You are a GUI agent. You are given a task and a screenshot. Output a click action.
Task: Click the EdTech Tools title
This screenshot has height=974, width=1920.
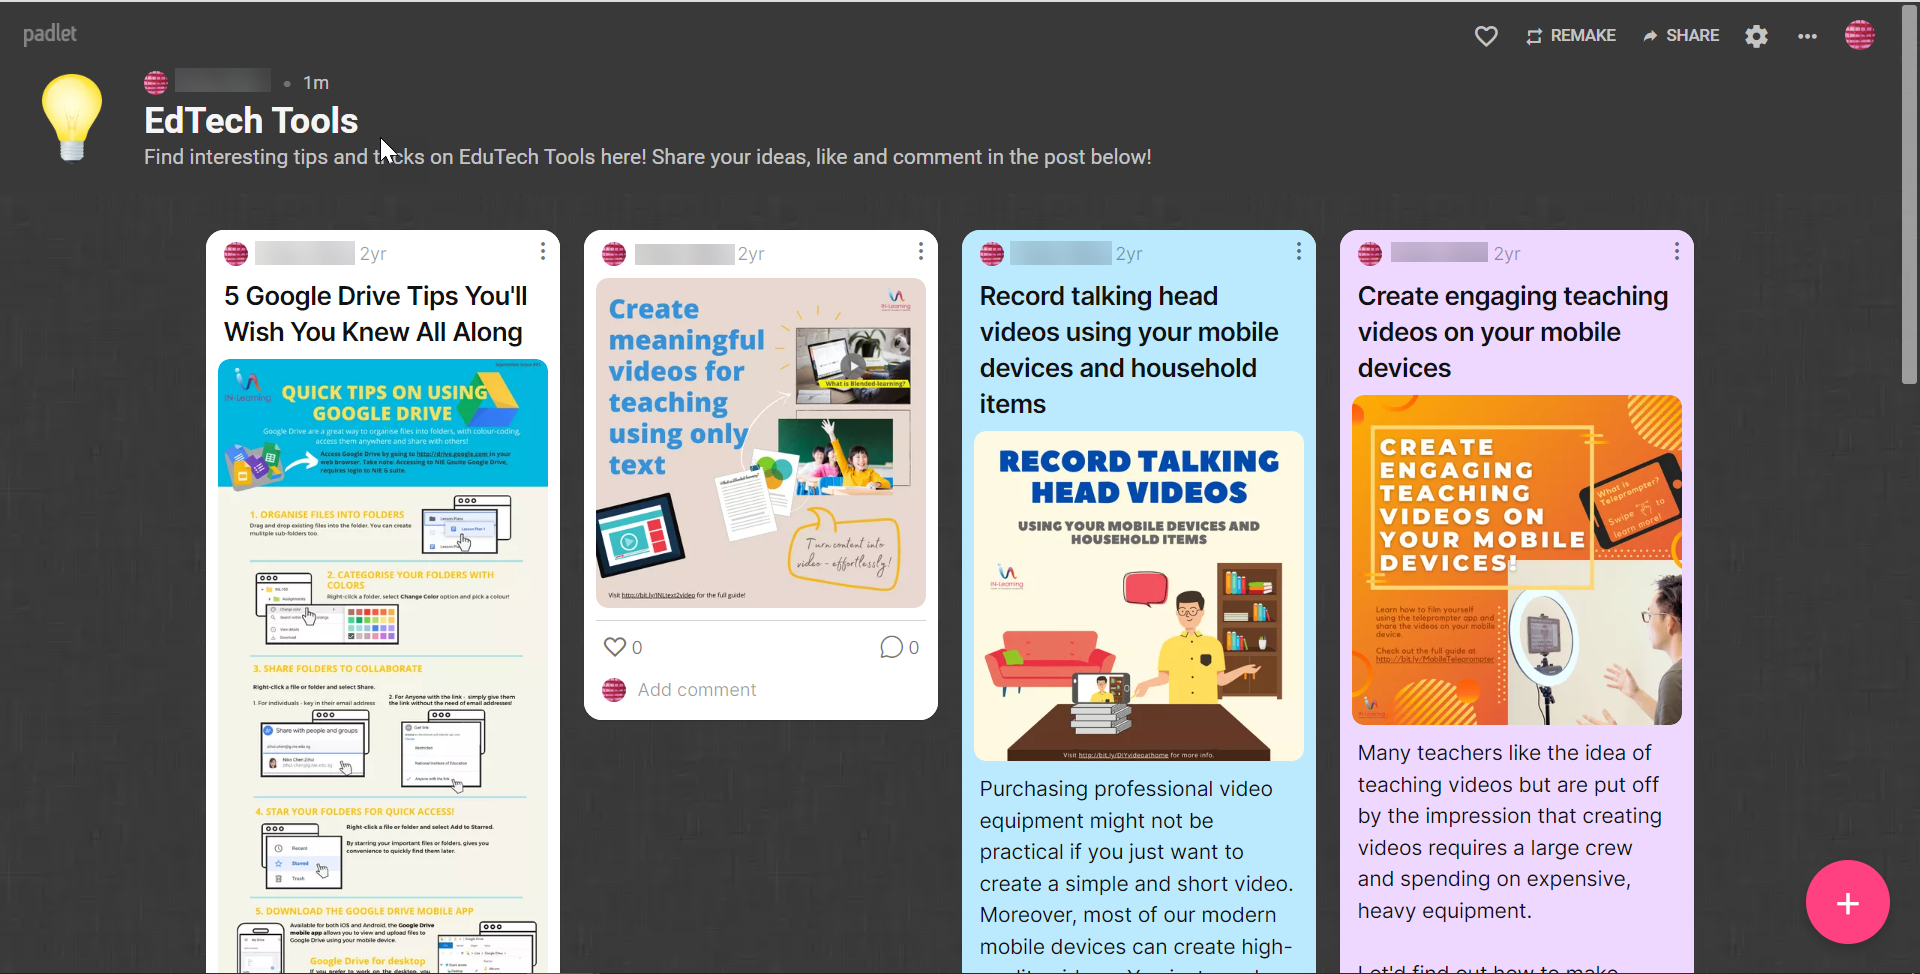[x=251, y=121]
